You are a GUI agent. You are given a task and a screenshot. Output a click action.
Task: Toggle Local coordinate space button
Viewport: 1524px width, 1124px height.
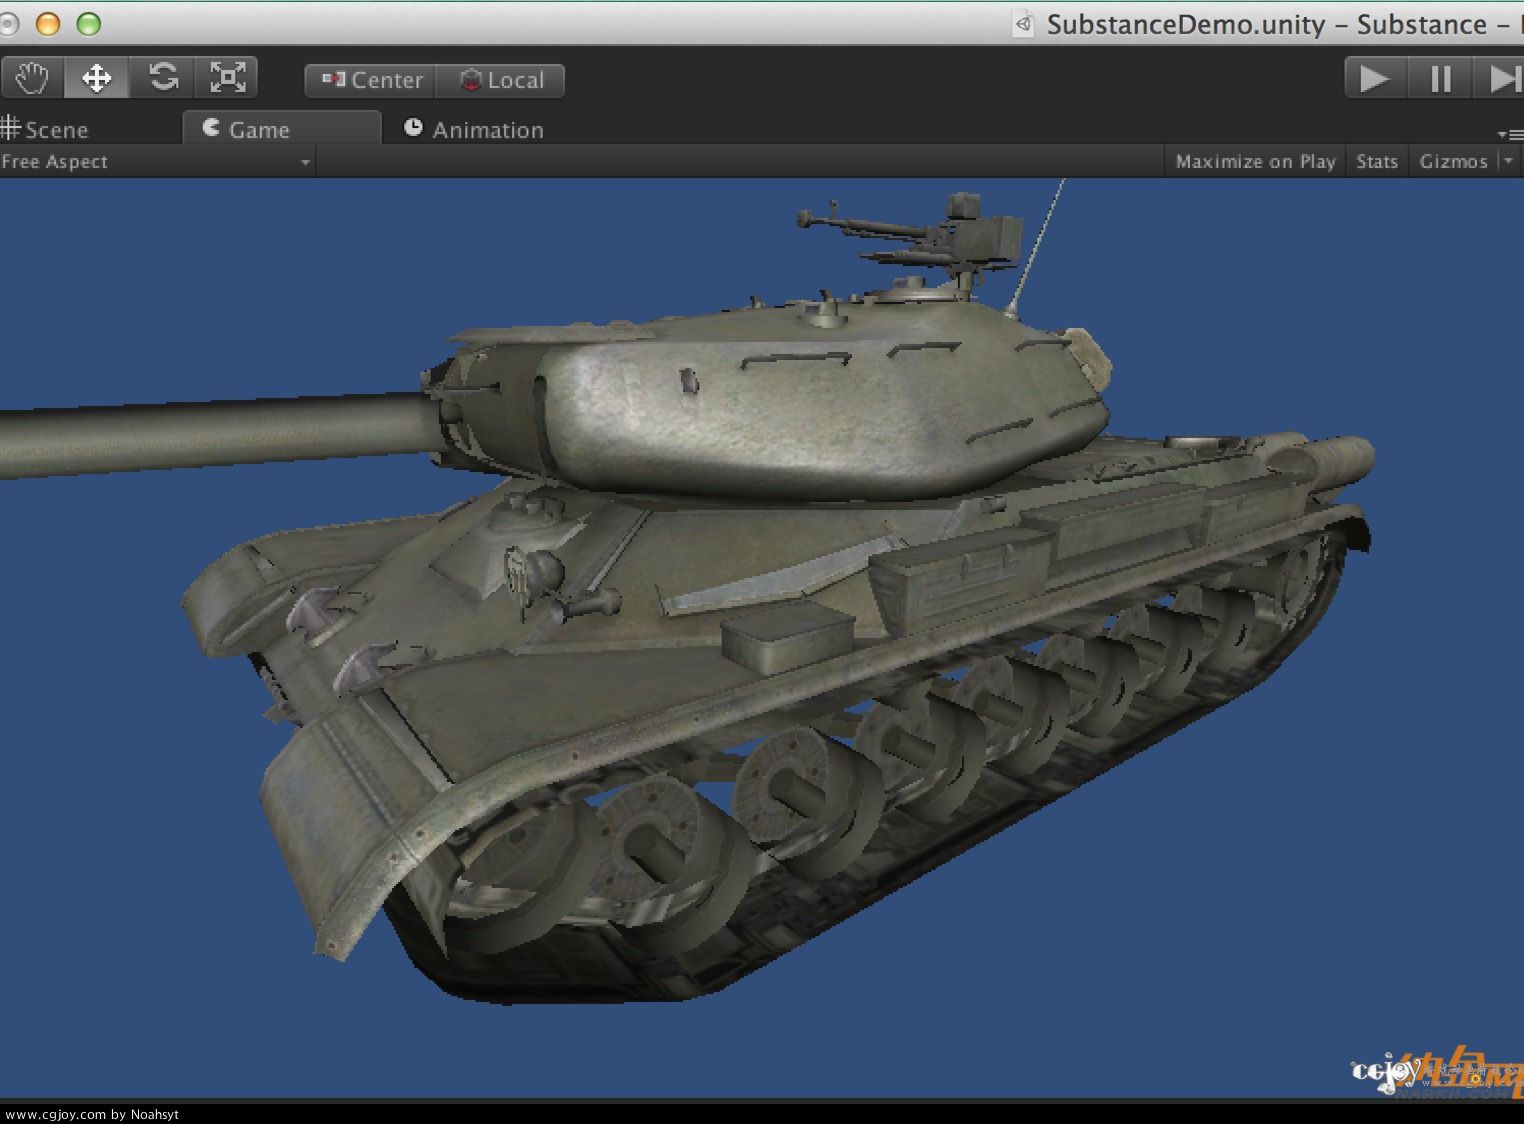click(500, 80)
